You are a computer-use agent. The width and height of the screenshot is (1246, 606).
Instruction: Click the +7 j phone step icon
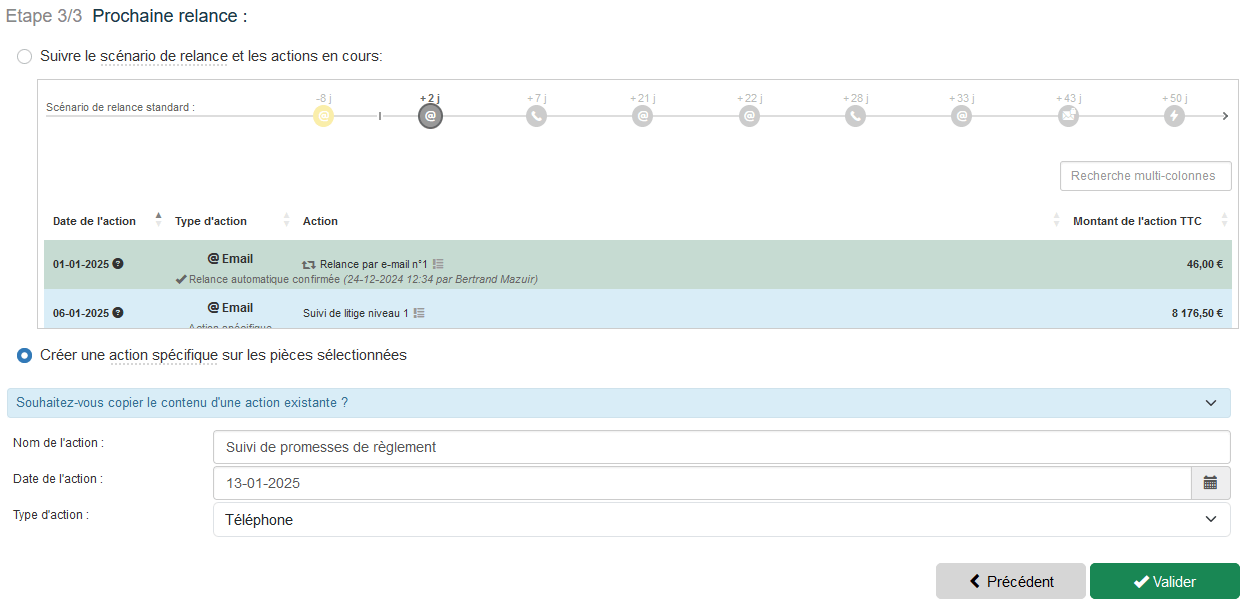(x=536, y=116)
